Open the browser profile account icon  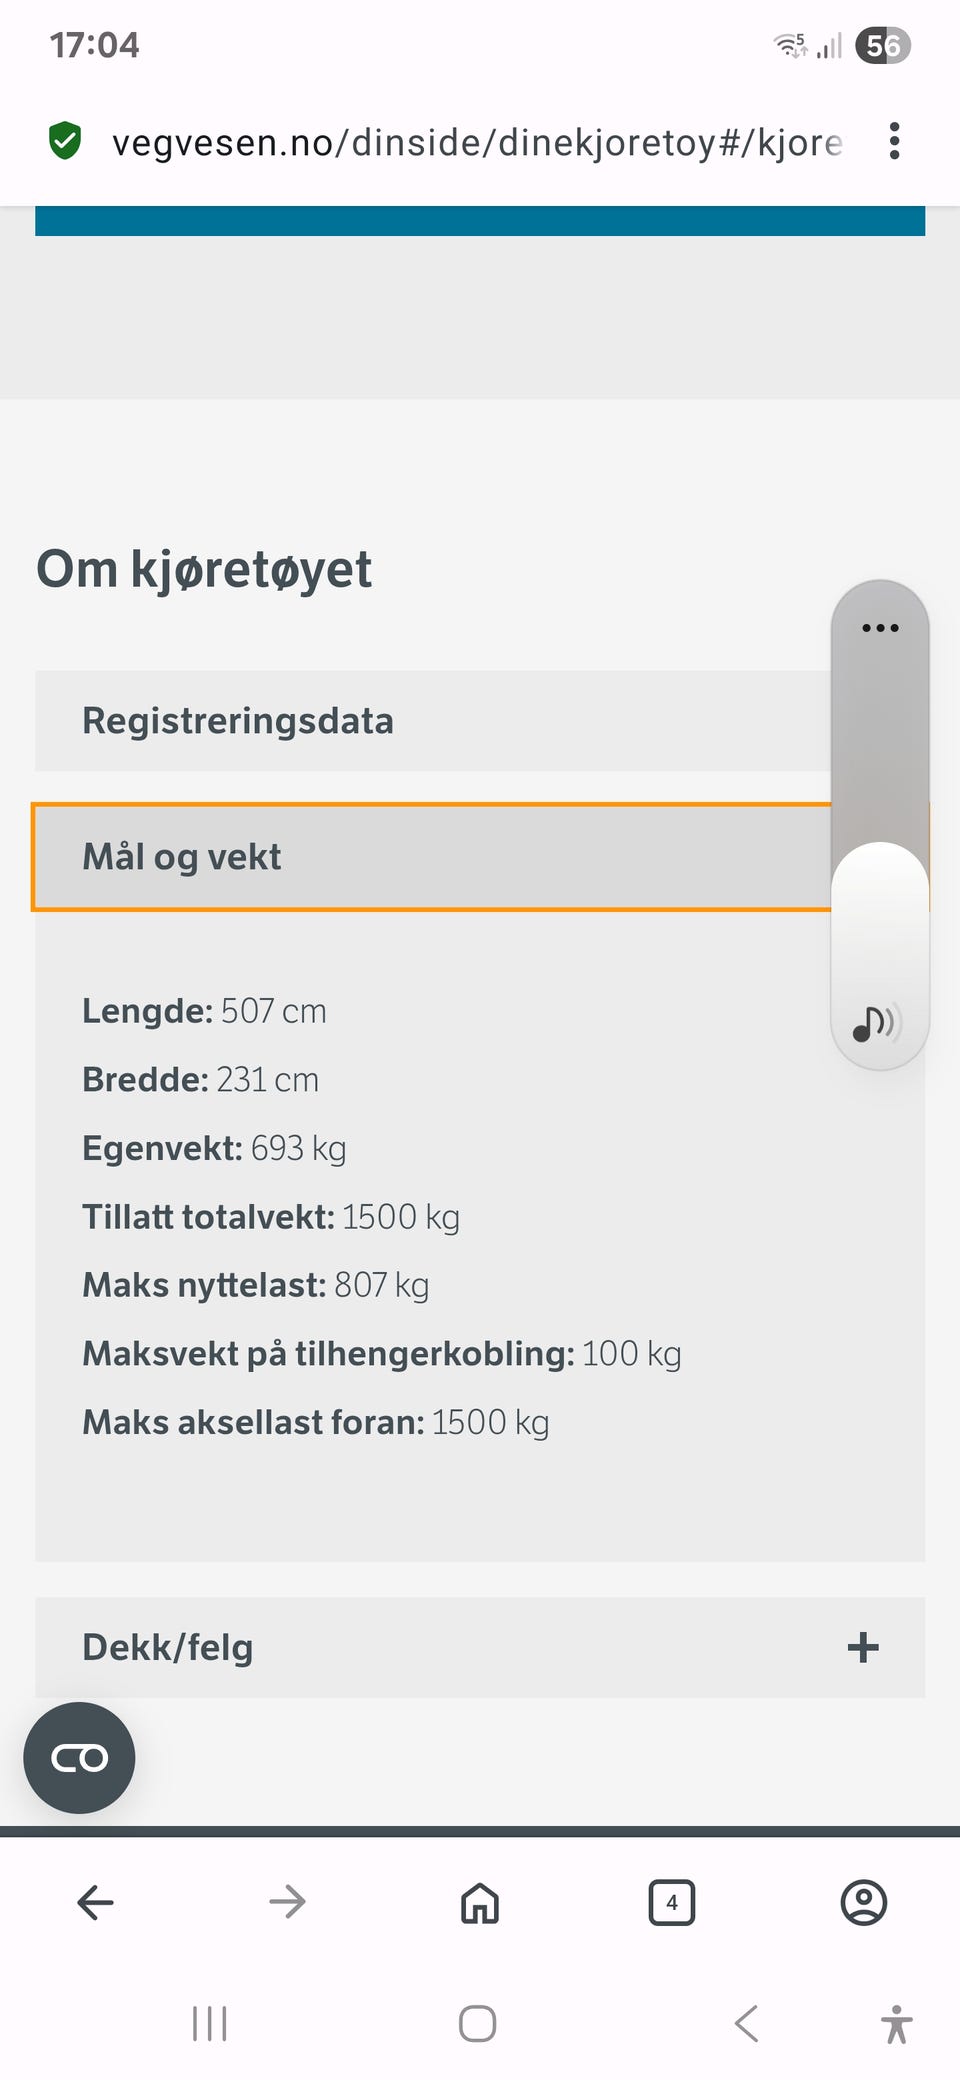(864, 1902)
